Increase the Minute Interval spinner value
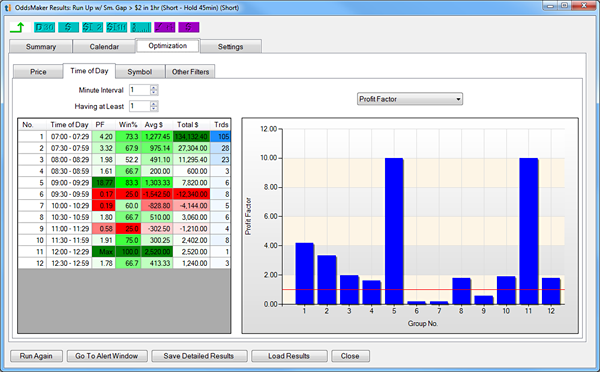The image size is (600, 372). click(x=154, y=88)
